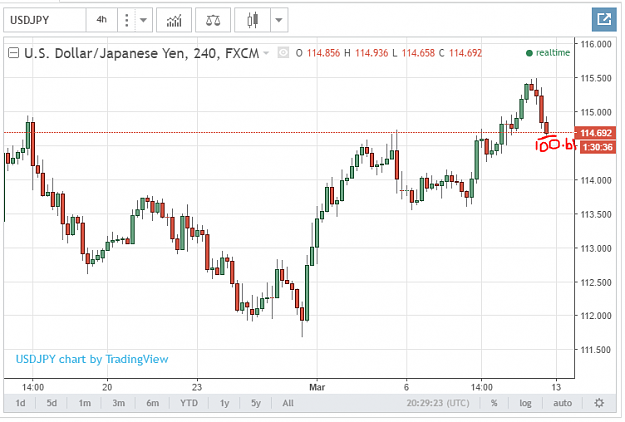Click the 13 date axis label
The height and width of the screenshot is (422, 625).
coord(556,387)
